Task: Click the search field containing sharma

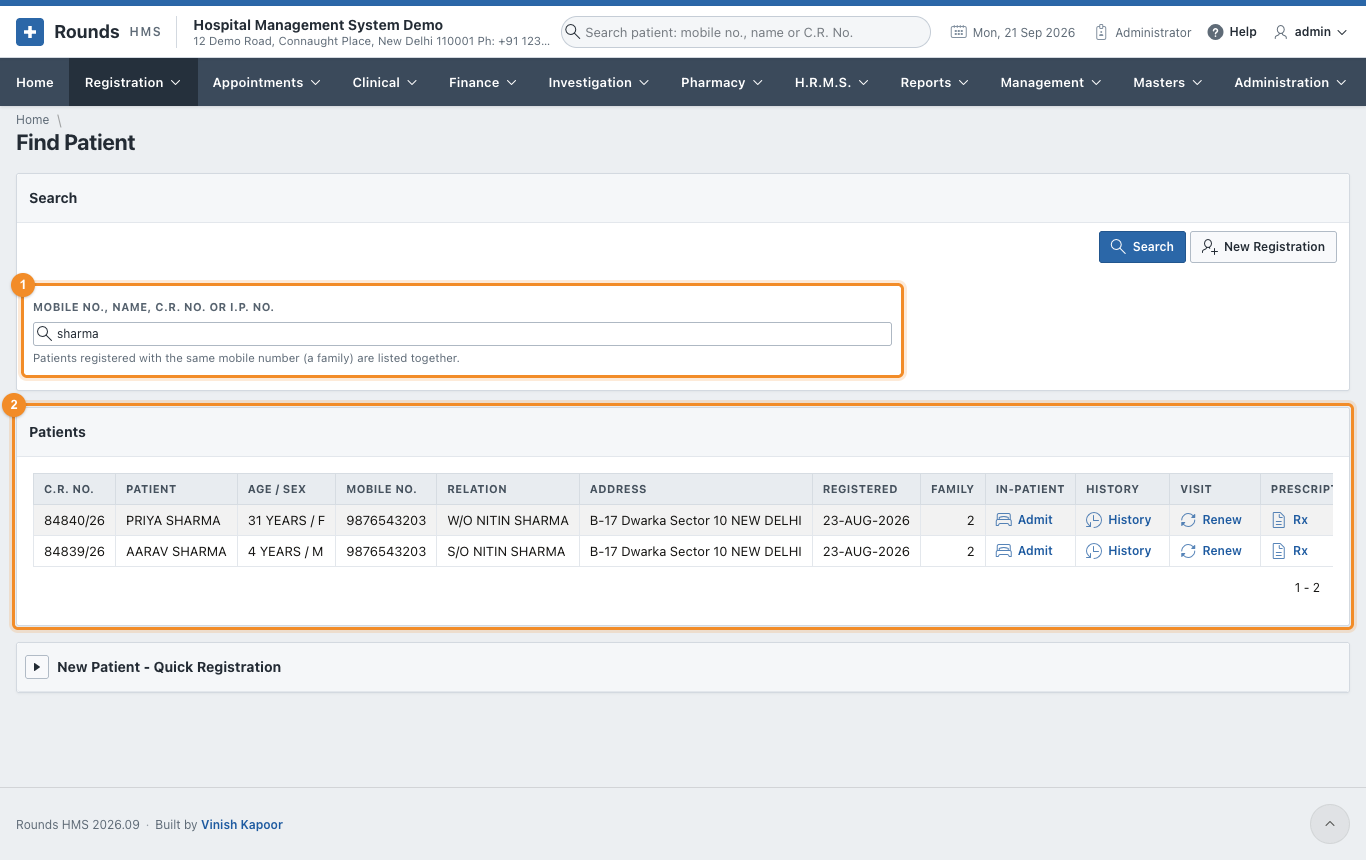Action: tap(462, 334)
